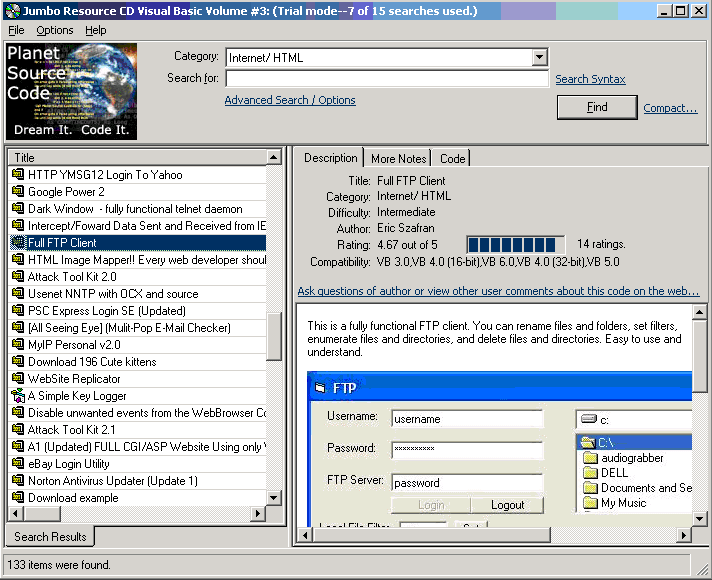Screen dimensions: 712x580
Task: Click the Usenet NNTP with OCX icon
Action: [x=18, y=293]
